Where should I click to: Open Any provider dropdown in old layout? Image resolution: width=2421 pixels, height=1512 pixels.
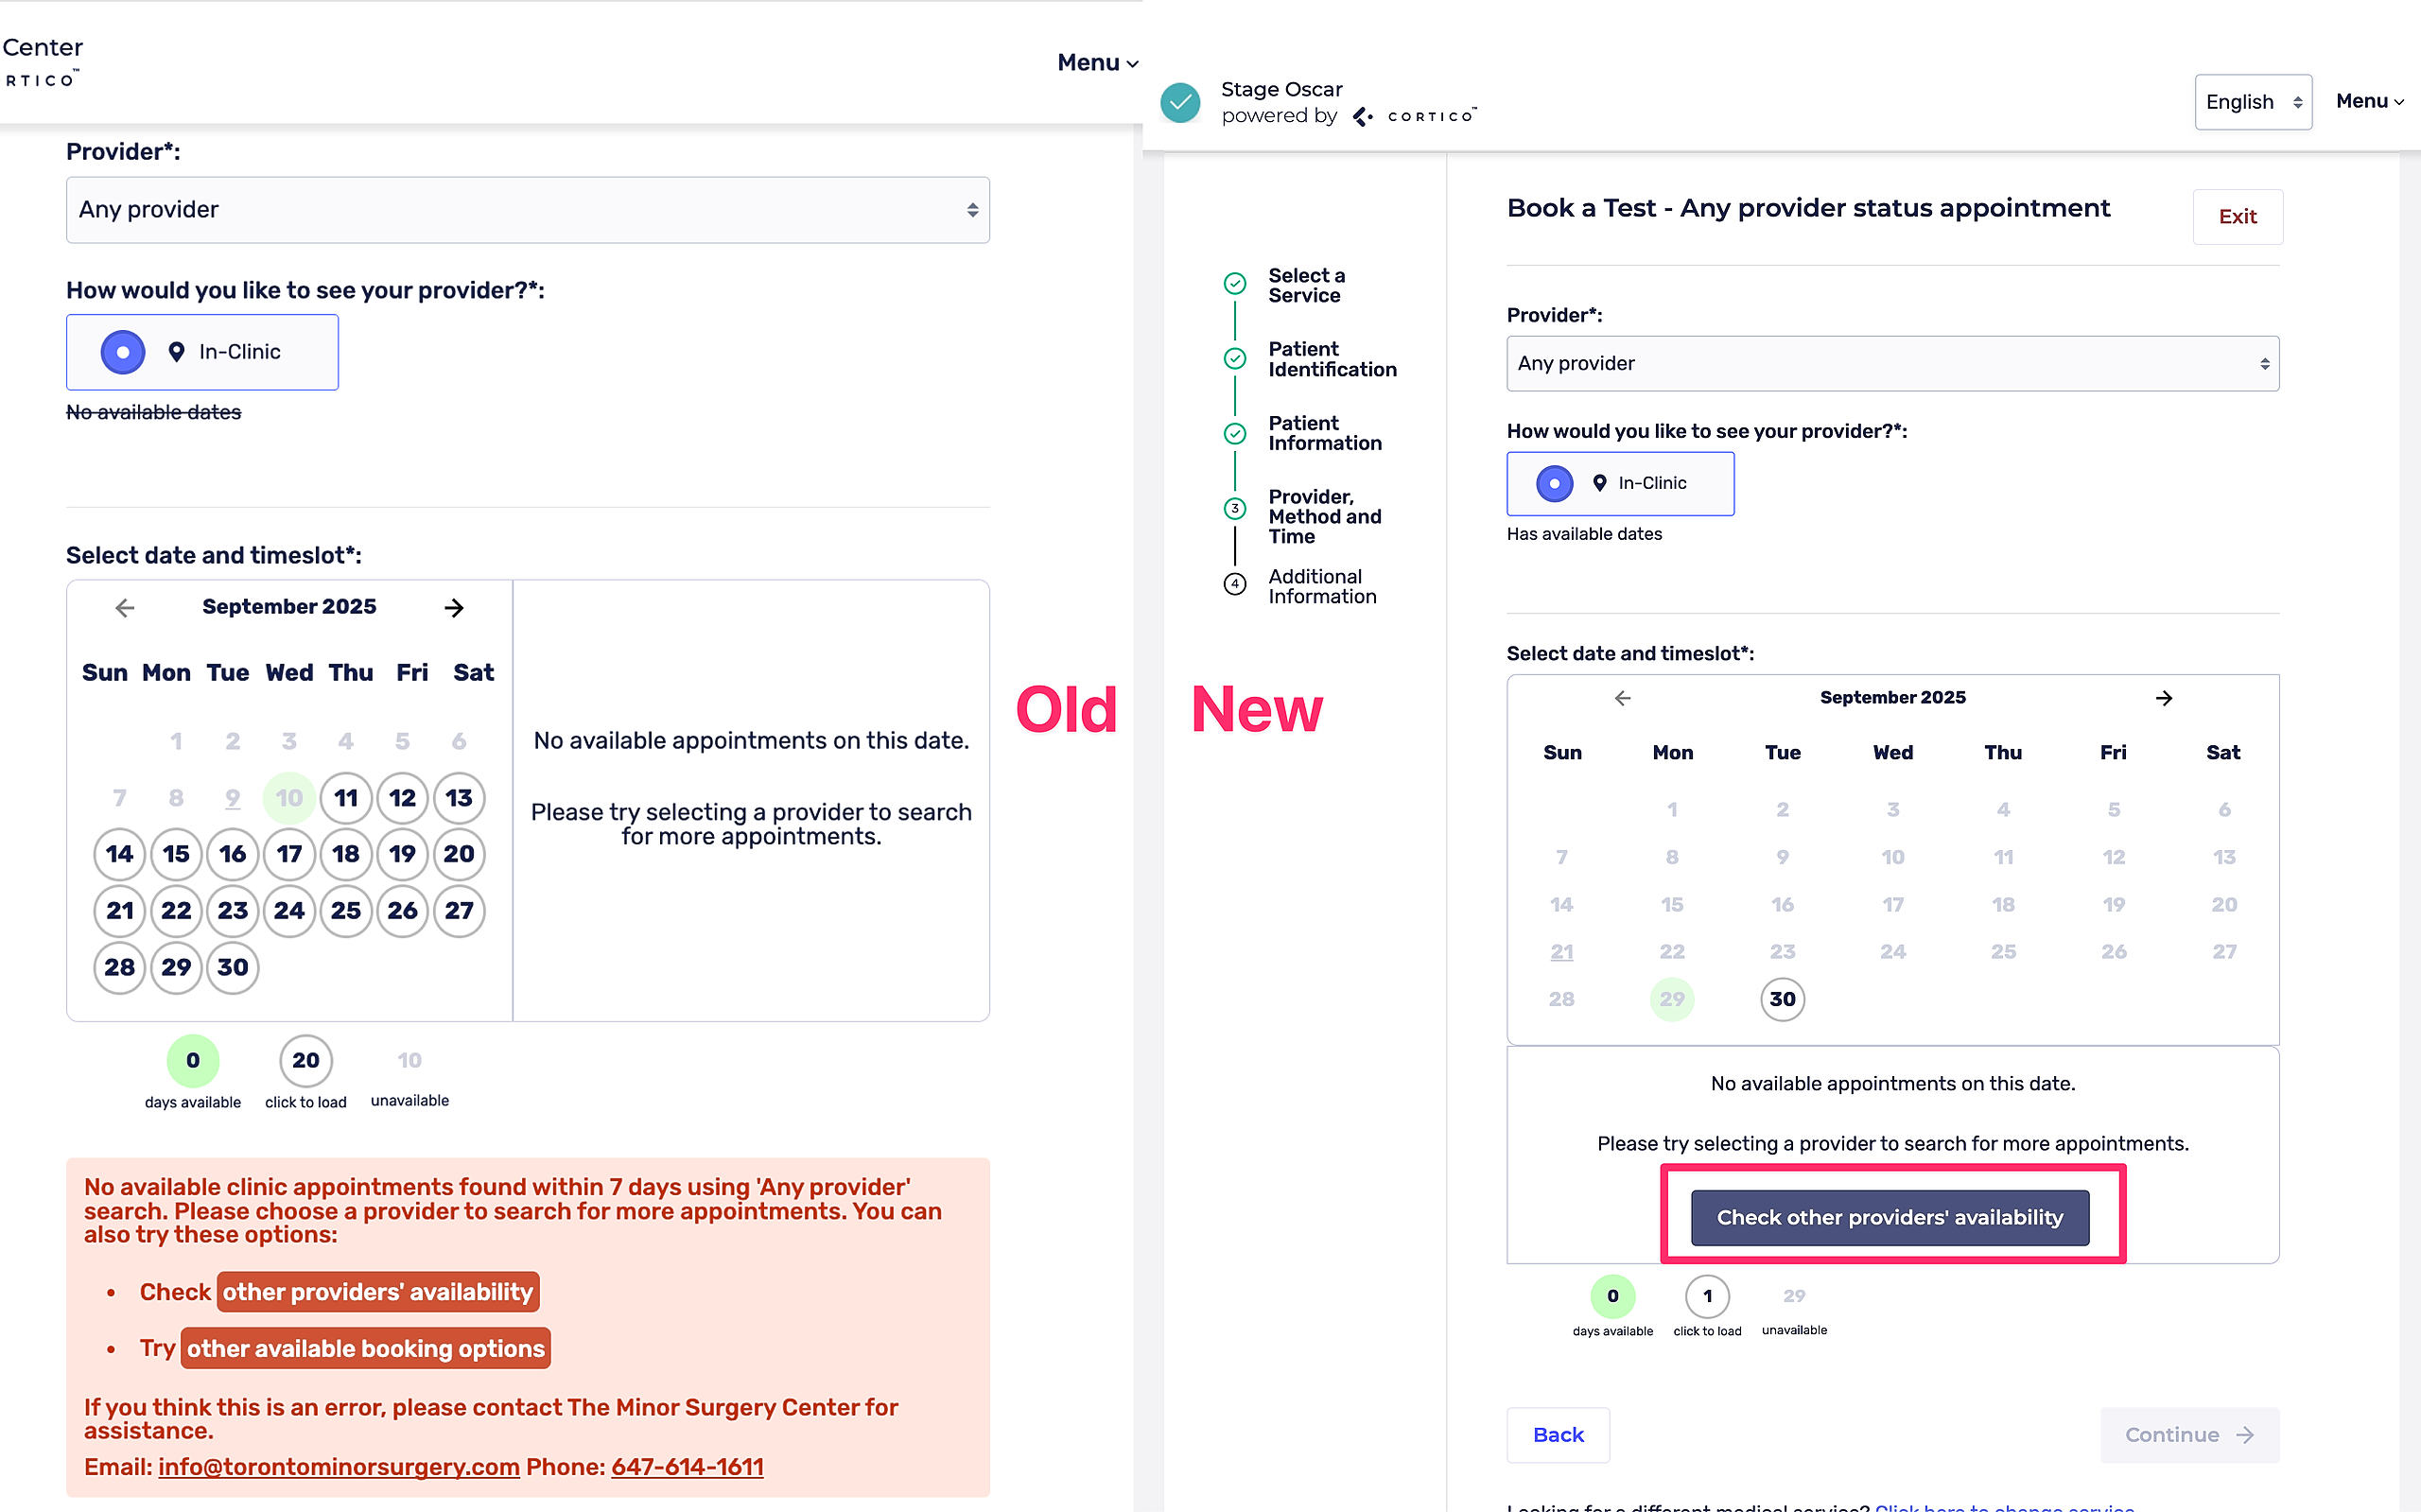click(x=527, y=210)
